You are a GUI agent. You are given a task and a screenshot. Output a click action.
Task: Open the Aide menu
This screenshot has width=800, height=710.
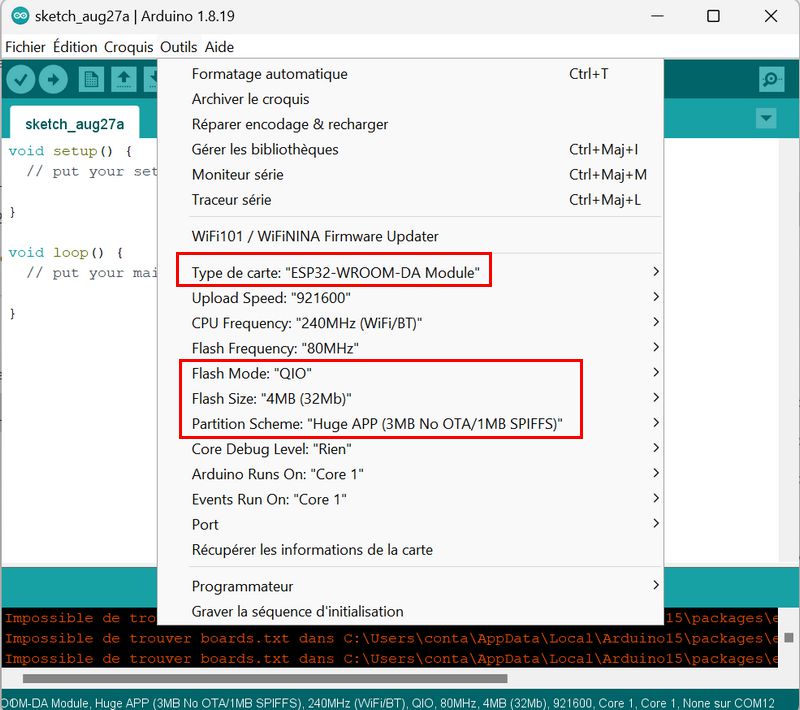219,47
